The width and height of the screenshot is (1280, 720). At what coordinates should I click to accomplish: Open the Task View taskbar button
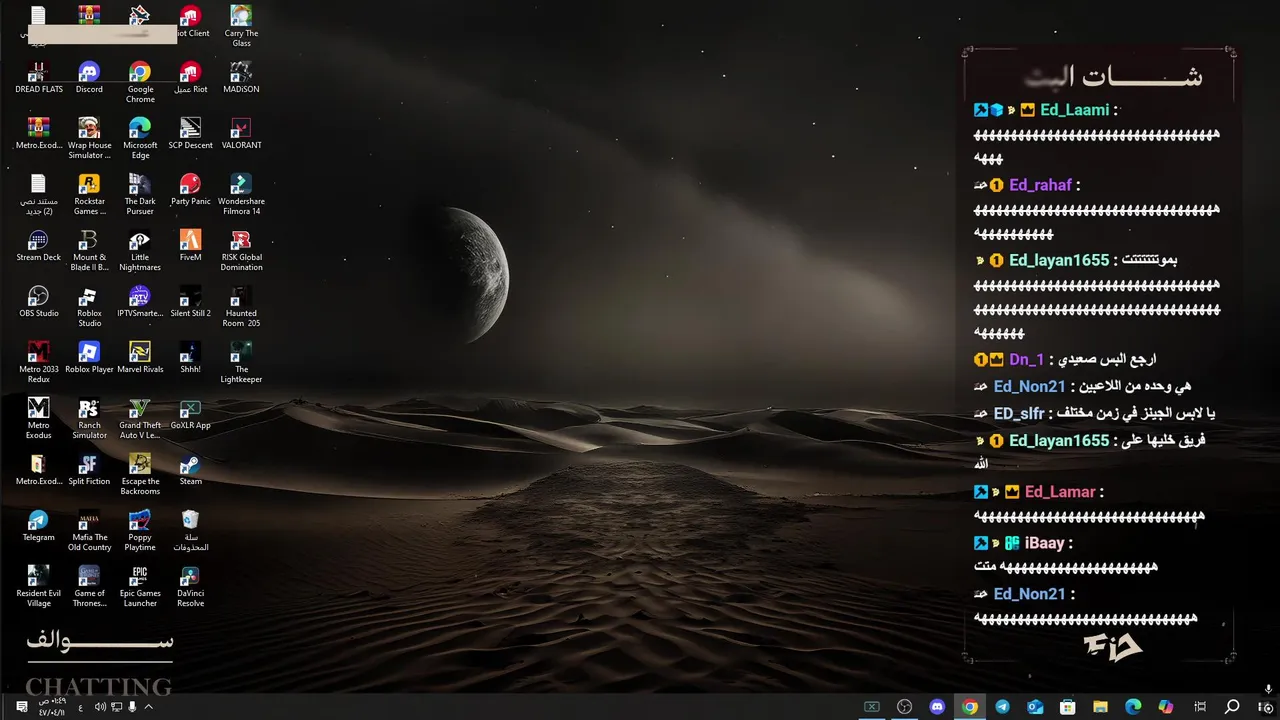click(x=1200, y=707)
